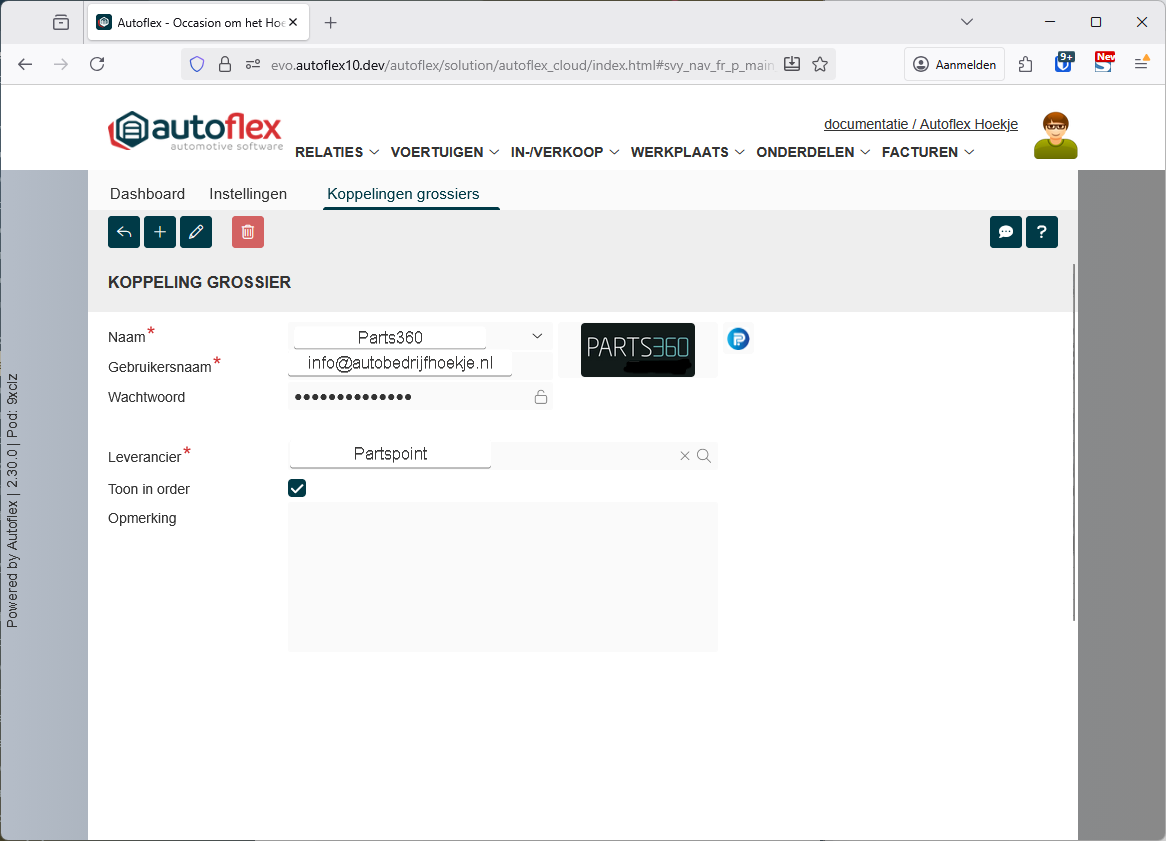Expand the Naam dropdown arrow

pyautogui.click(x=537, y=336)
